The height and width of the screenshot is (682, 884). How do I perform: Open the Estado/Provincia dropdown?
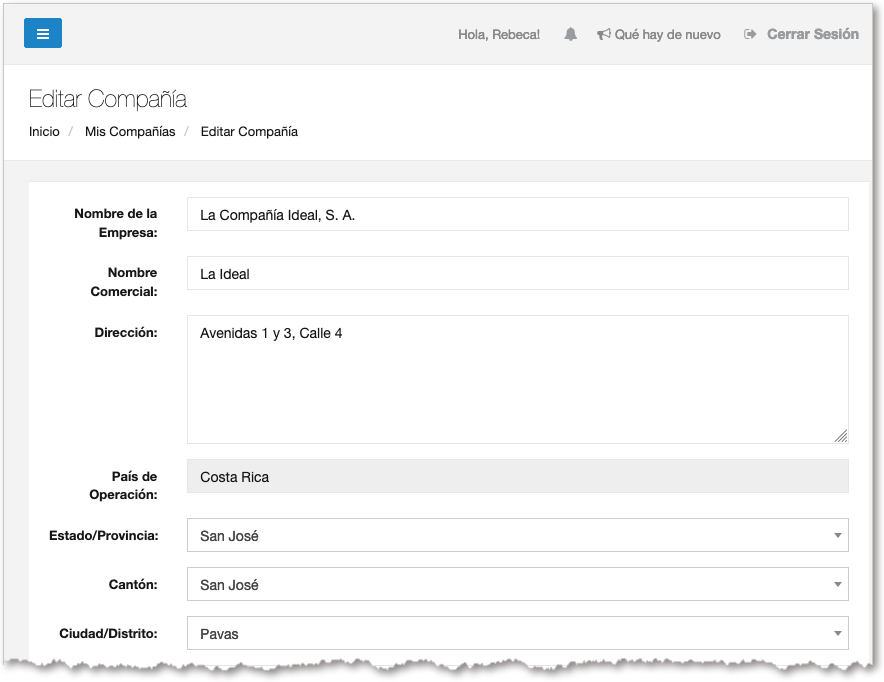[518, 535]
